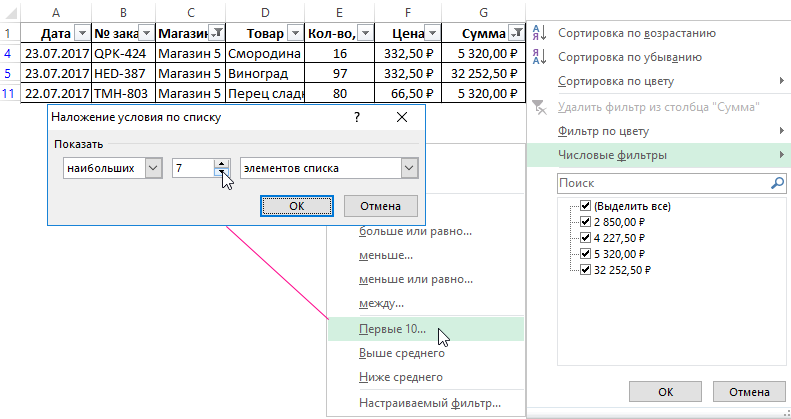Screen dimensions: 791x419
Task: Toggle the 32 252,50 ₽ checkbox
Action: (x=585, y=270)
